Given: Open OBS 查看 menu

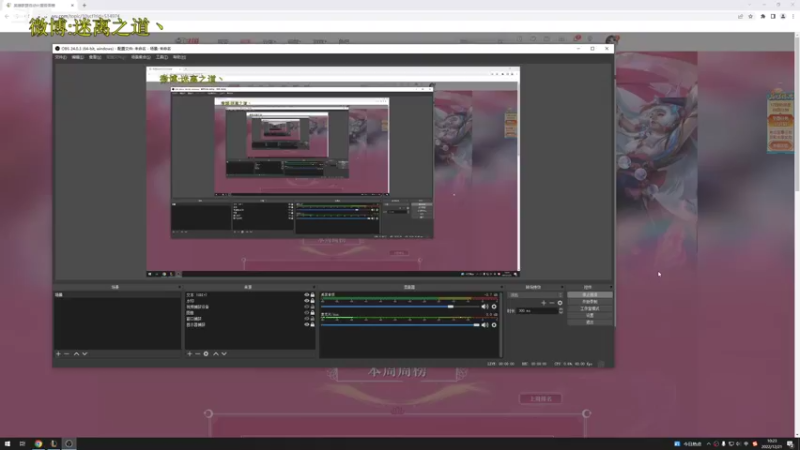Looking at the screenshot, I should pyautogui.click(x=95, y=57).
